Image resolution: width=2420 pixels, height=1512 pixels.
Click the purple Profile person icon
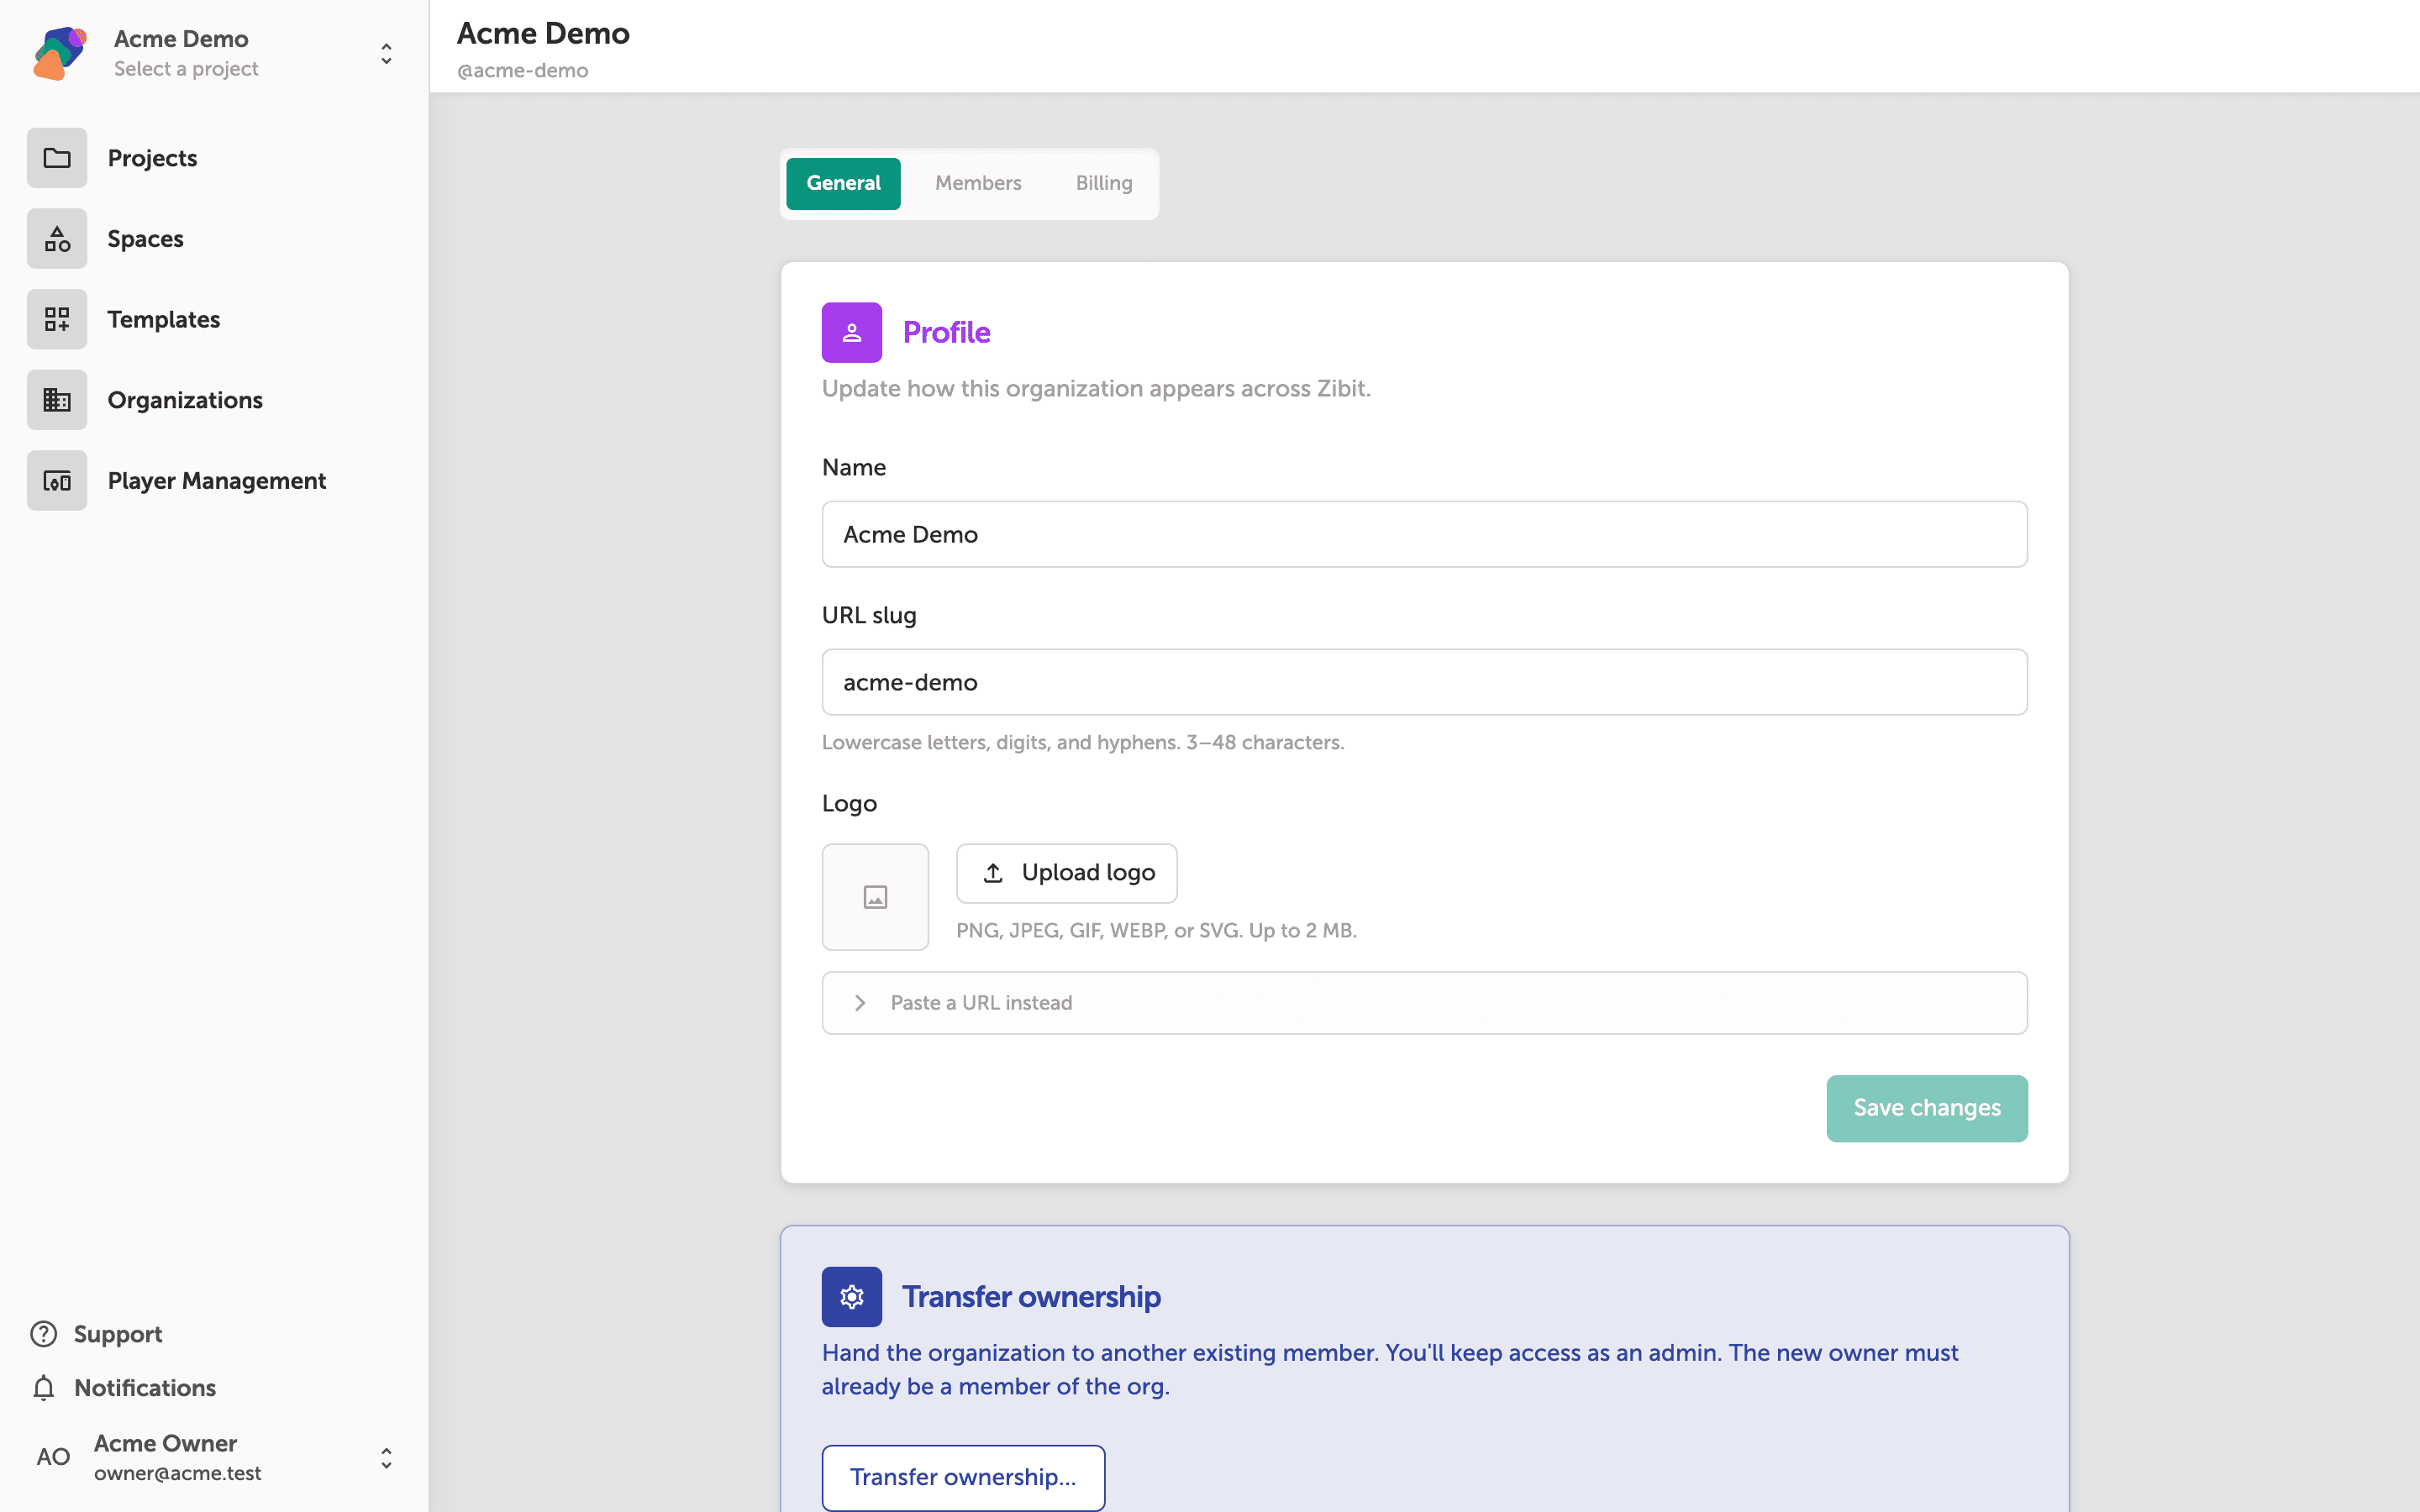click(x=852, y=332)
